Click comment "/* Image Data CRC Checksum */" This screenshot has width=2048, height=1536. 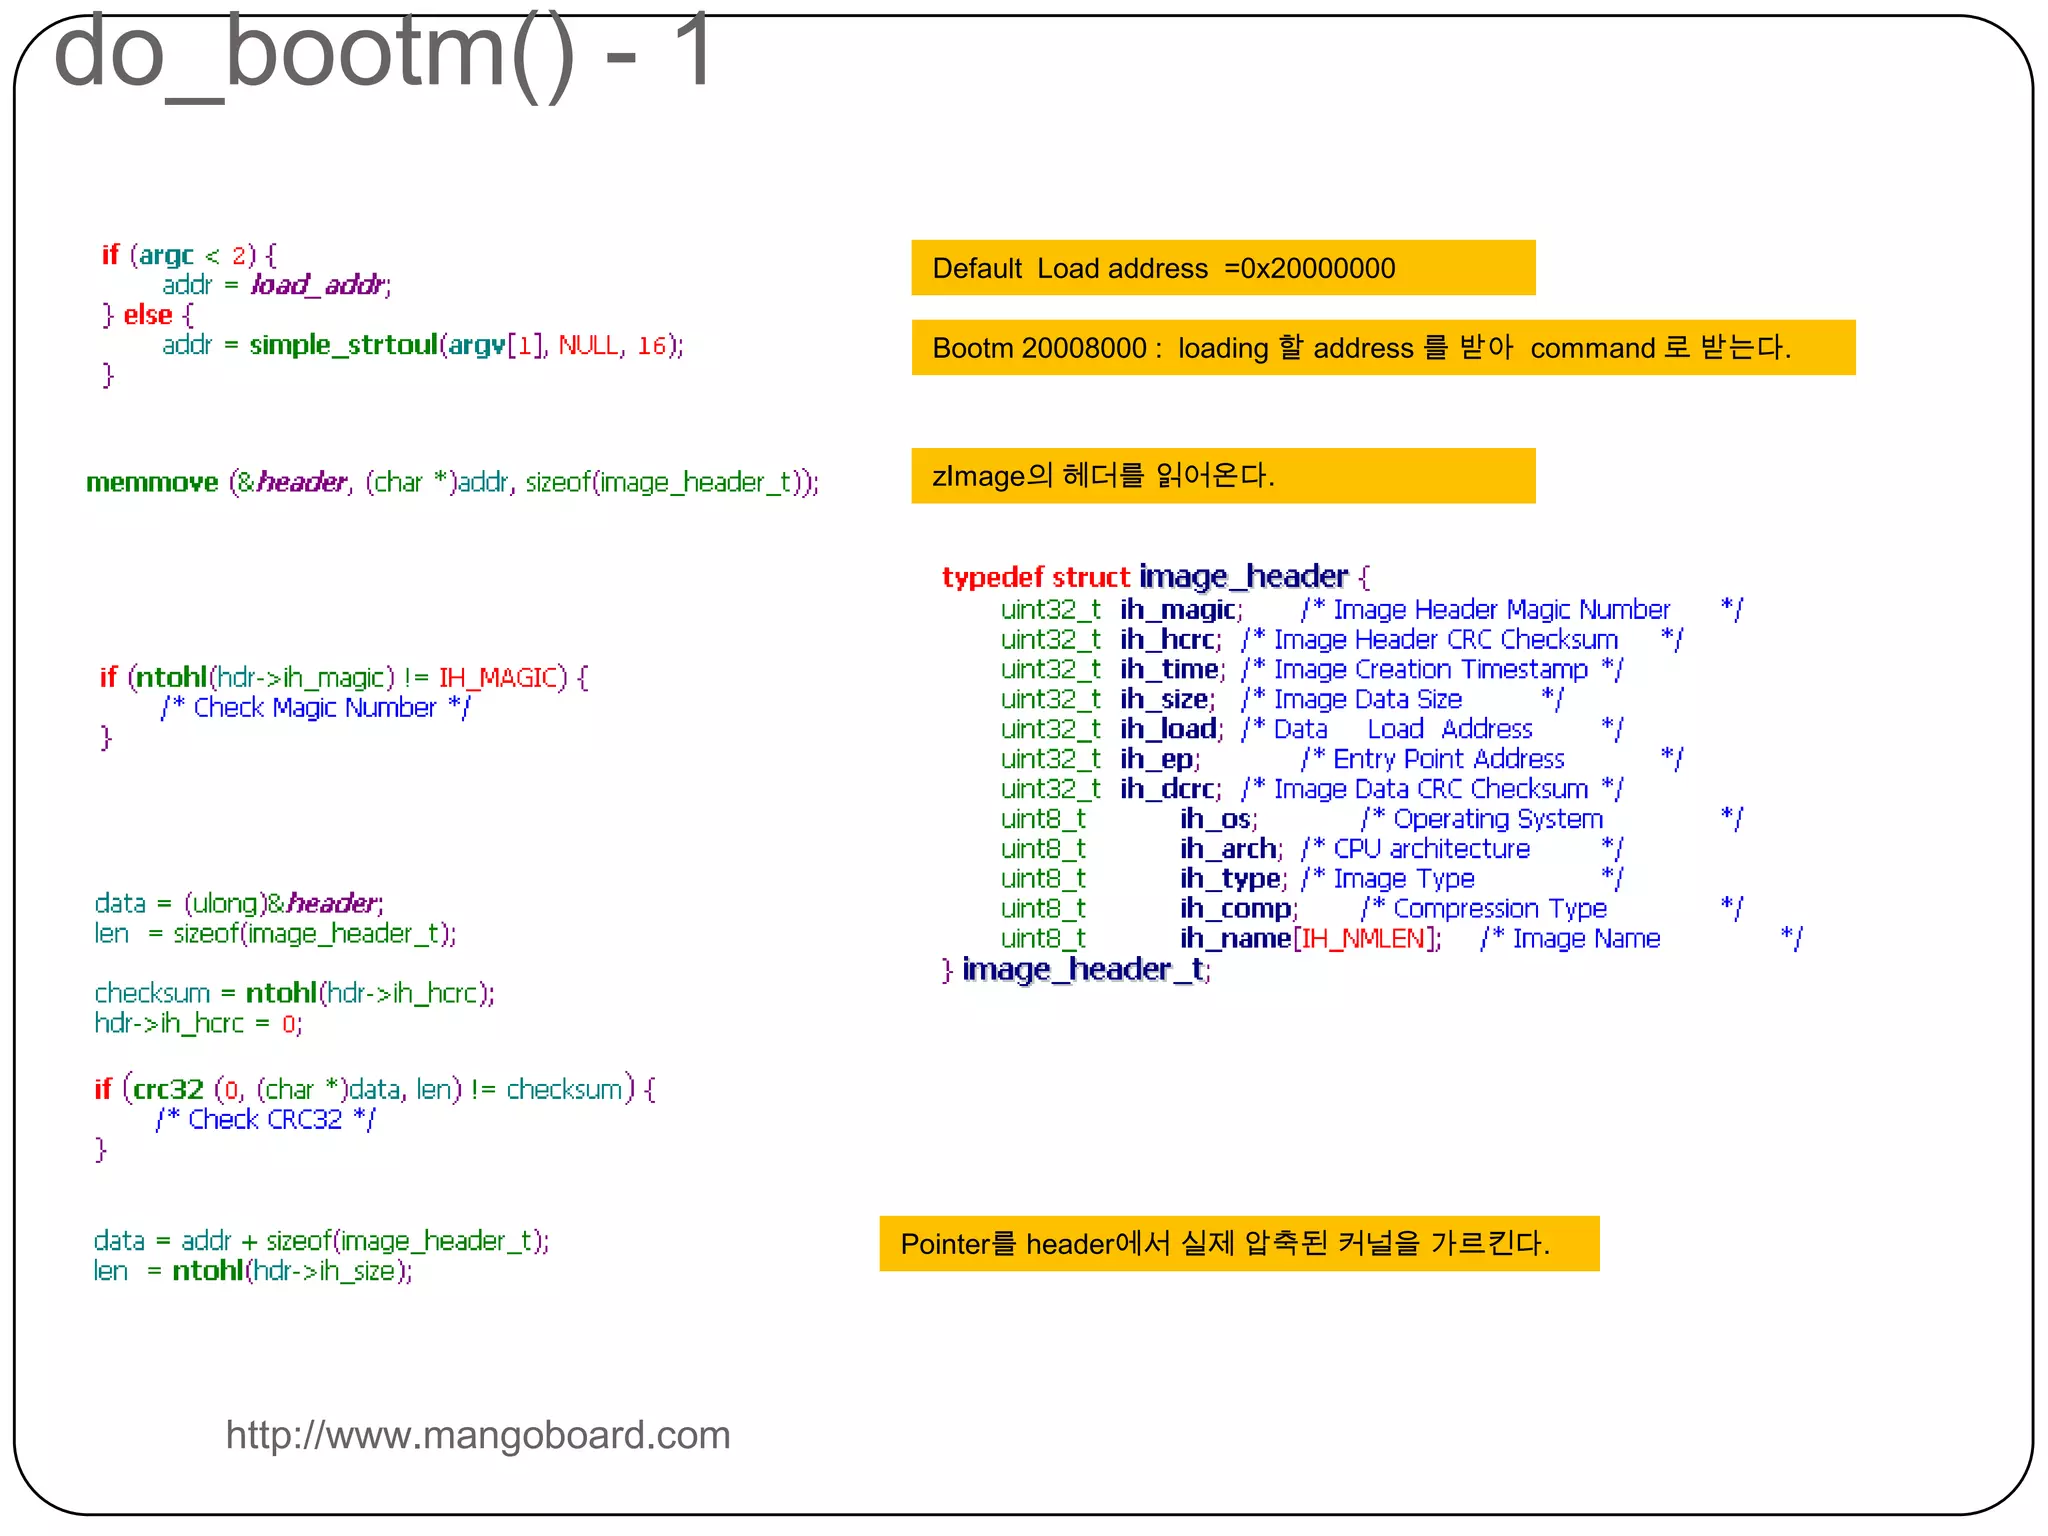point(1432,790)
